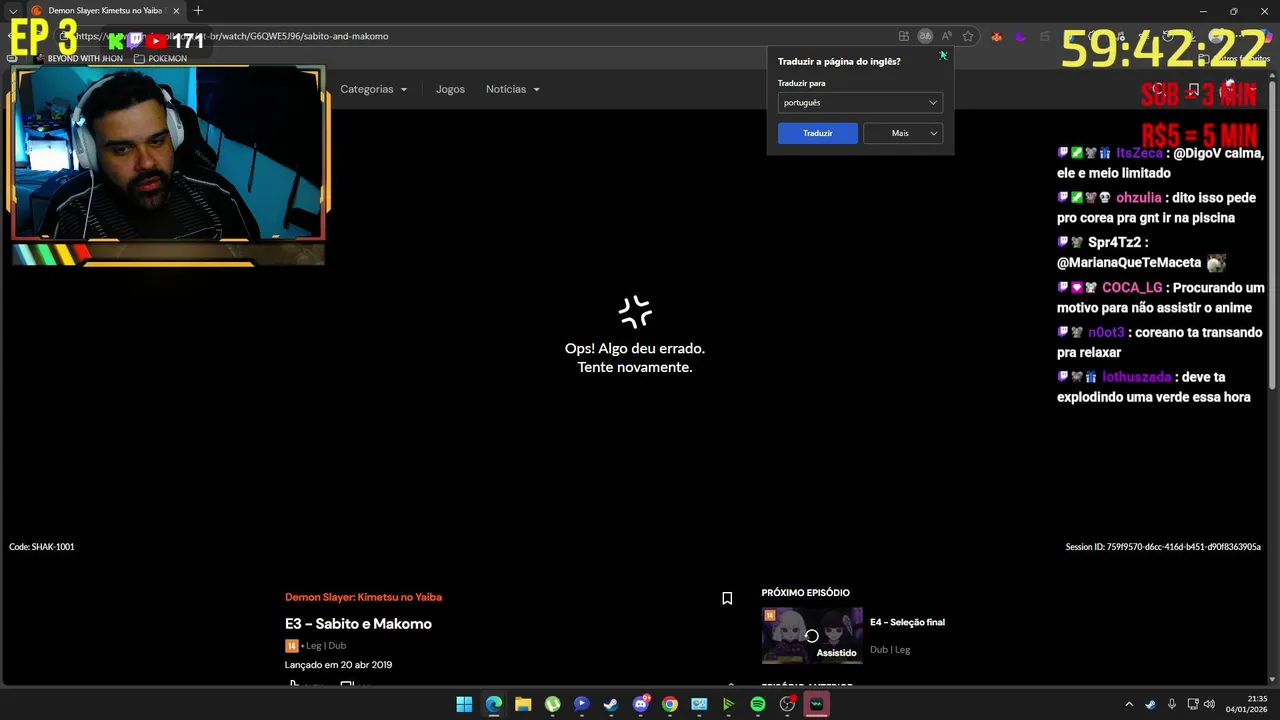Screen dimensions: 1280x720
Task: Expand the Categorias dropdown menu
Action: click(x=374, y=89)
